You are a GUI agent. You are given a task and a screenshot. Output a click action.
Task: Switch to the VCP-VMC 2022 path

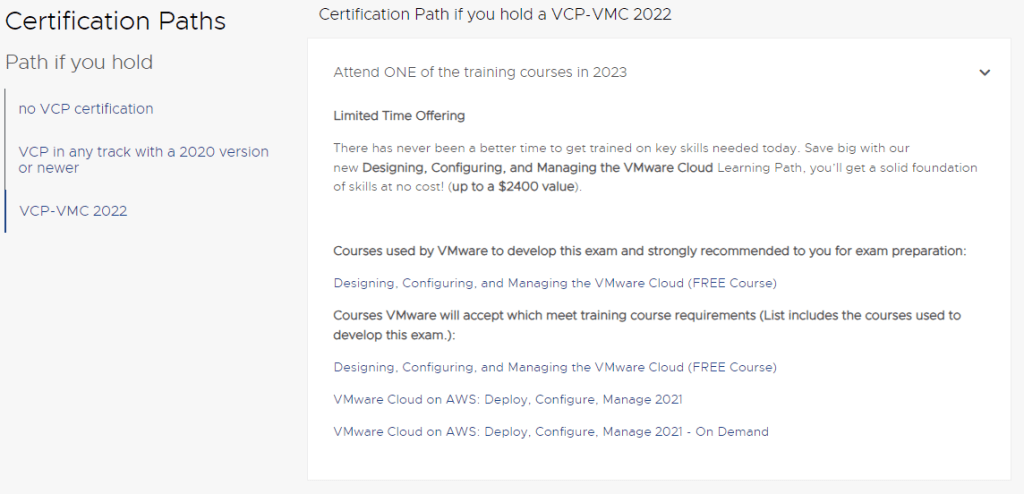73,211
